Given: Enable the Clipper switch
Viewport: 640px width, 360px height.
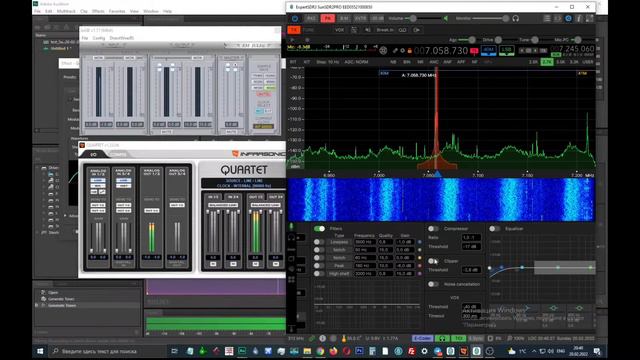Looking at the screenshot, I should click(x=433, y=261).
